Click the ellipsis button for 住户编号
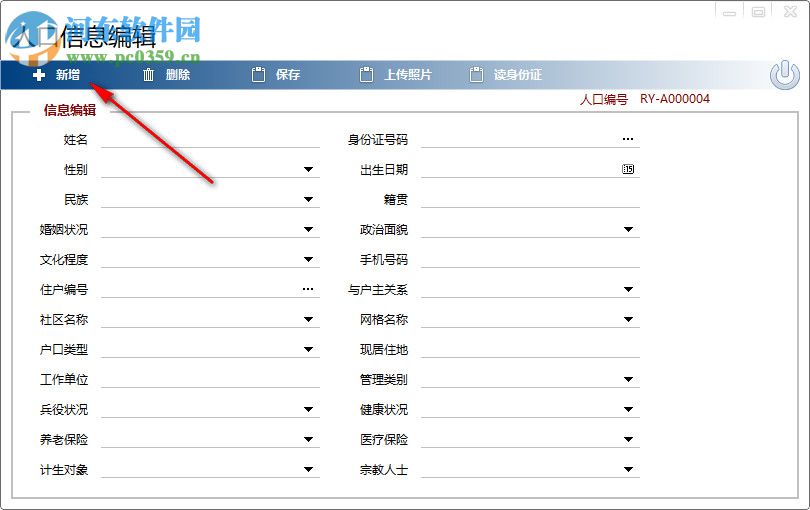 click(x=308, y=289)
